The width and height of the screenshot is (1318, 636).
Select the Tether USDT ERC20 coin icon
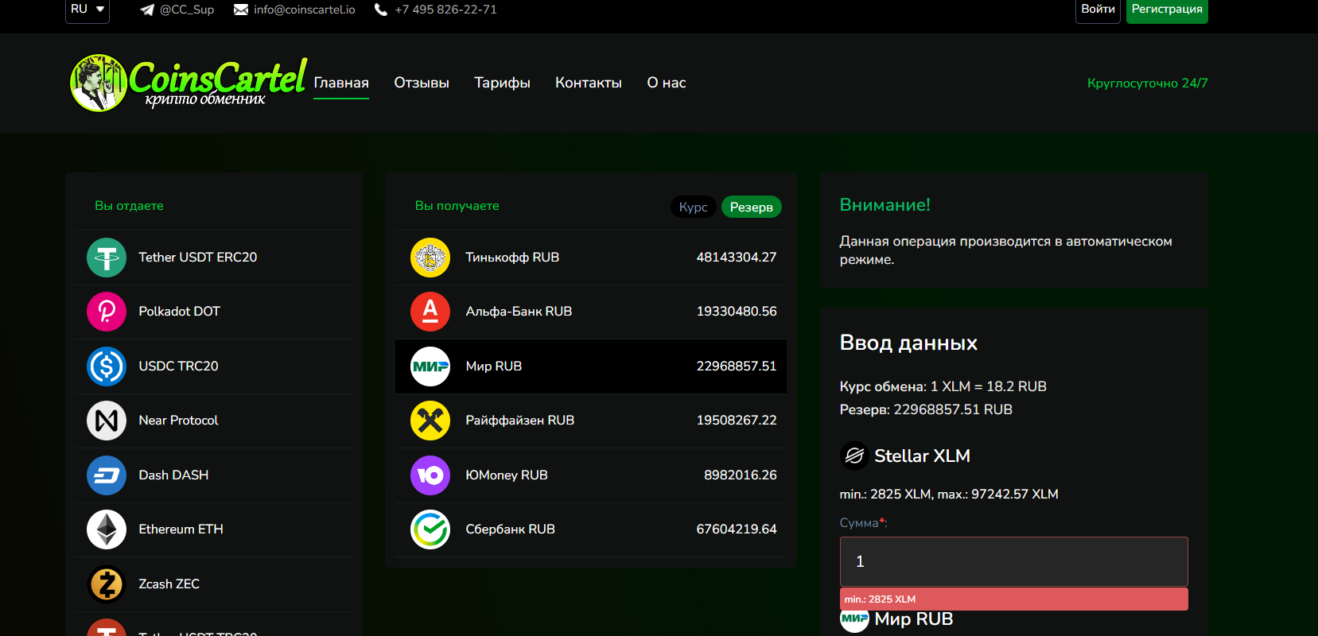click(x=106, y=257)
